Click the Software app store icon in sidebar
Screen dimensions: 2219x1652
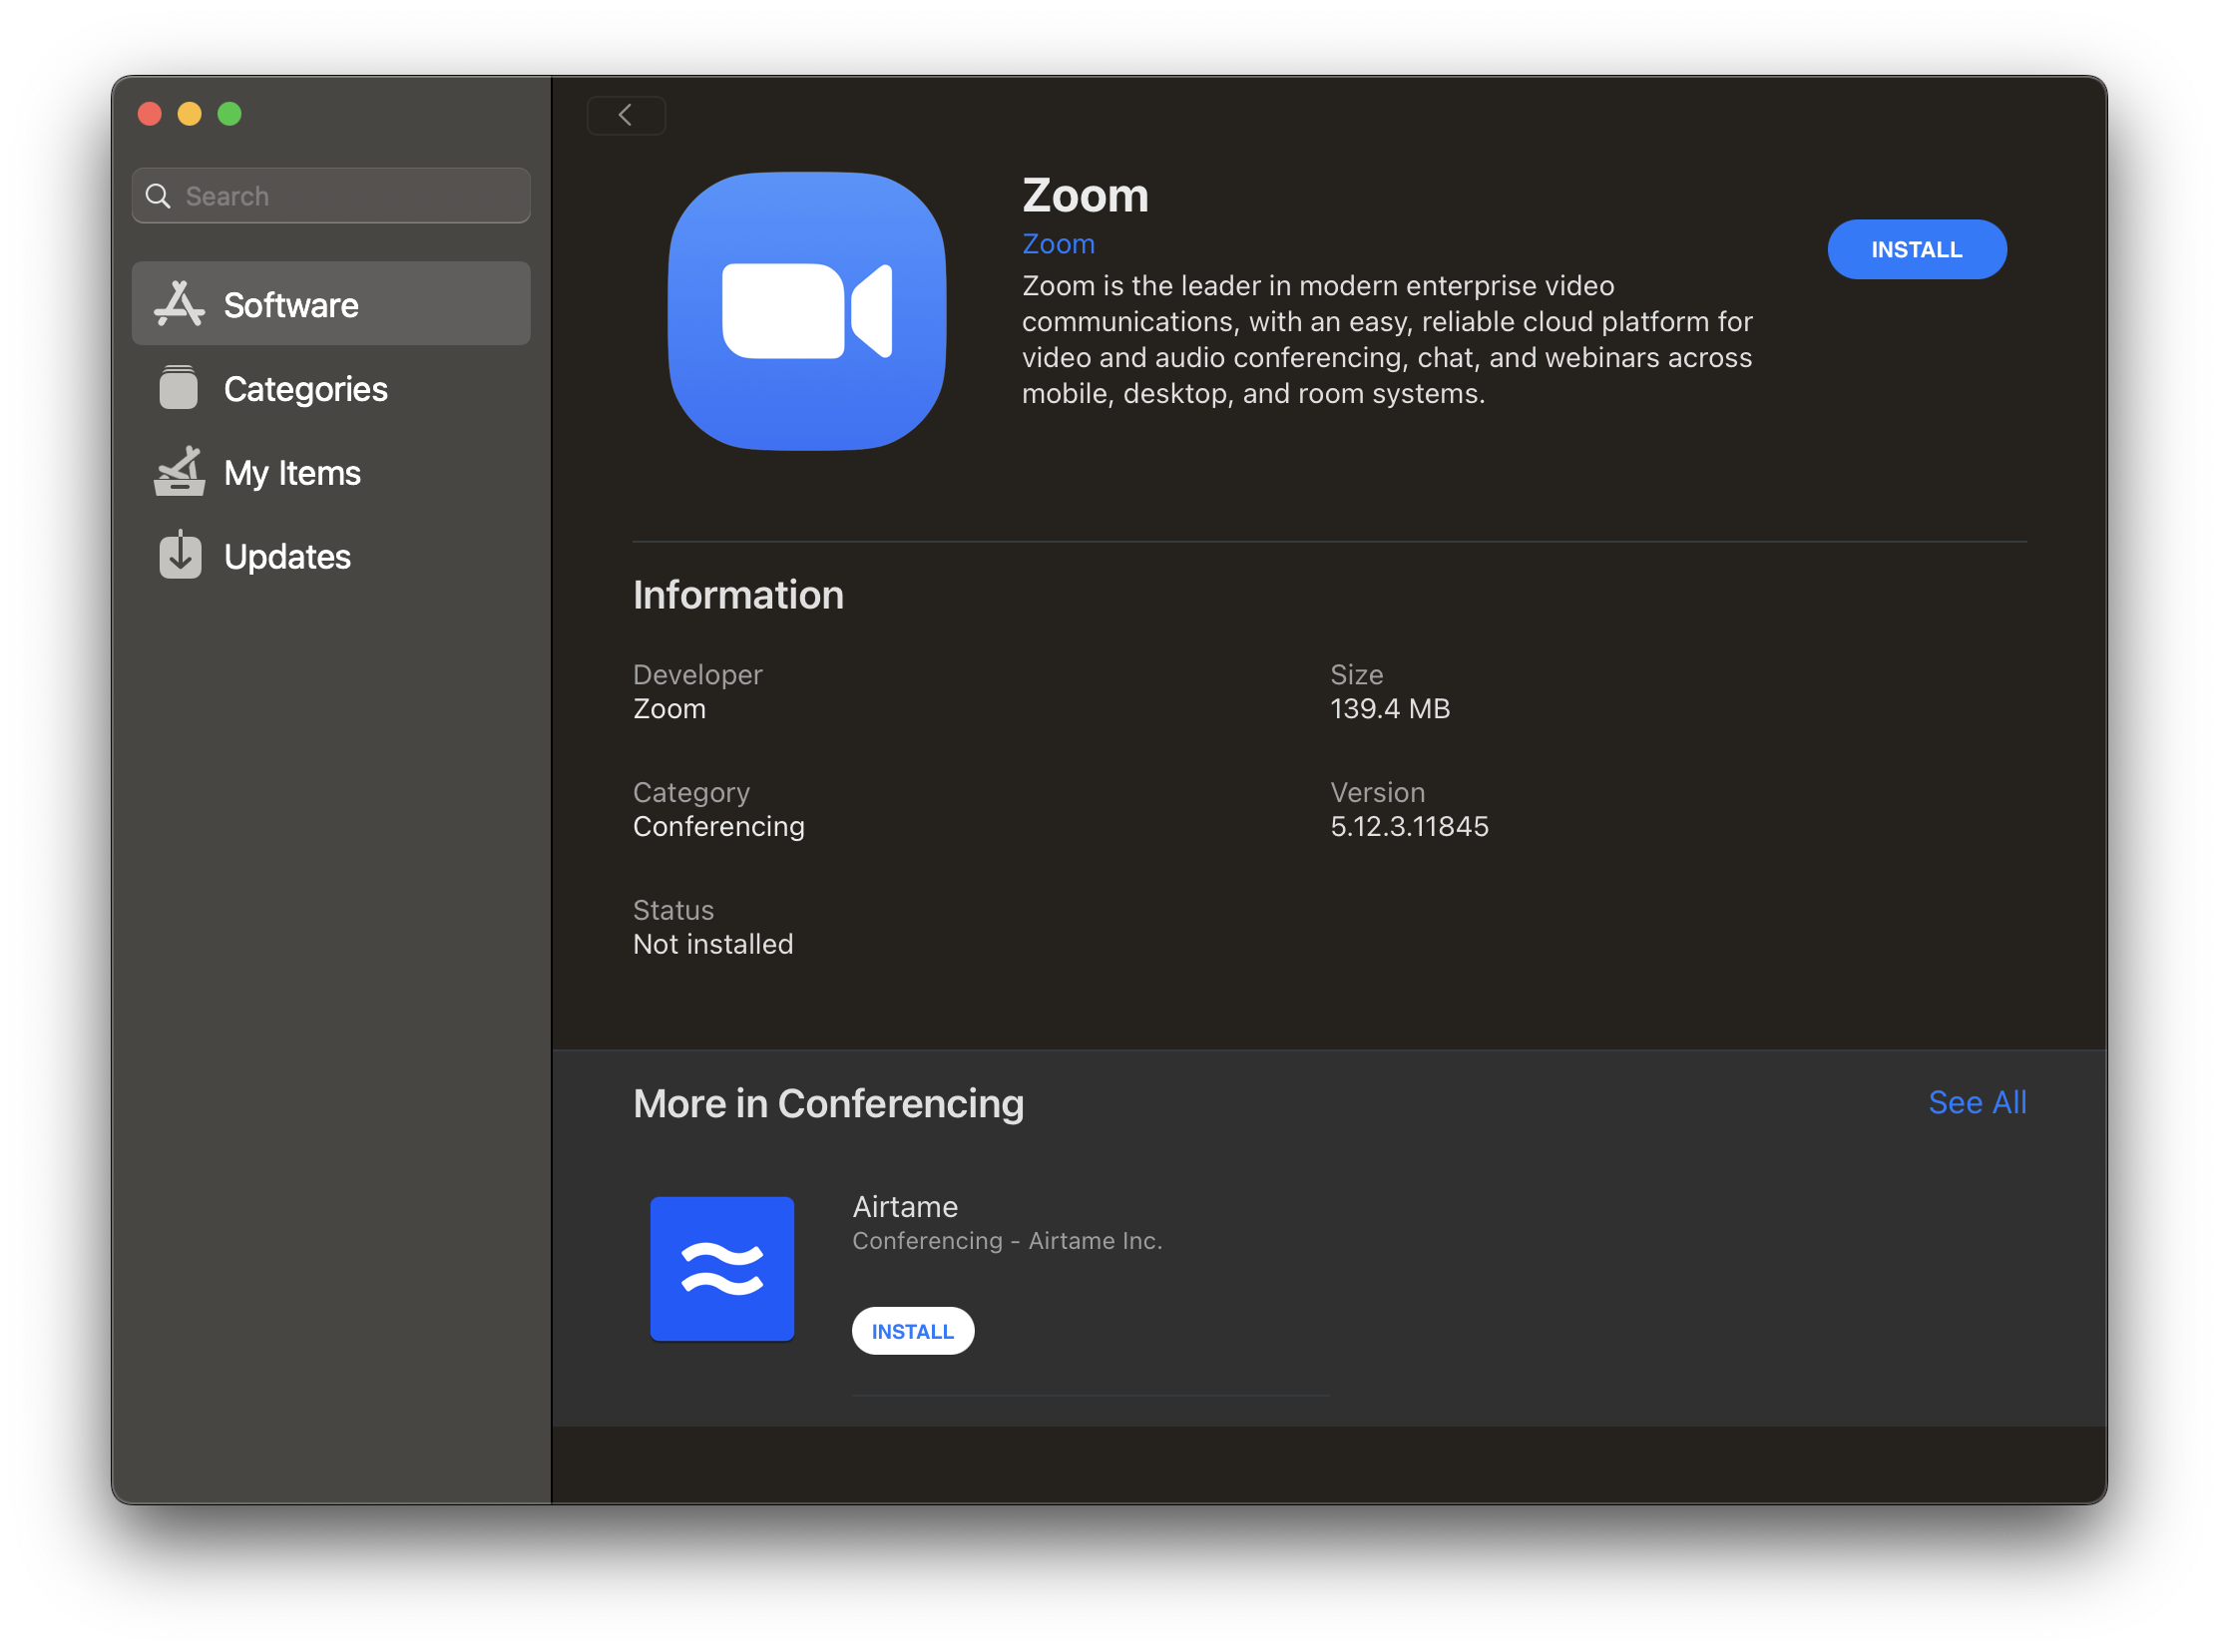[x=179, y=304]
